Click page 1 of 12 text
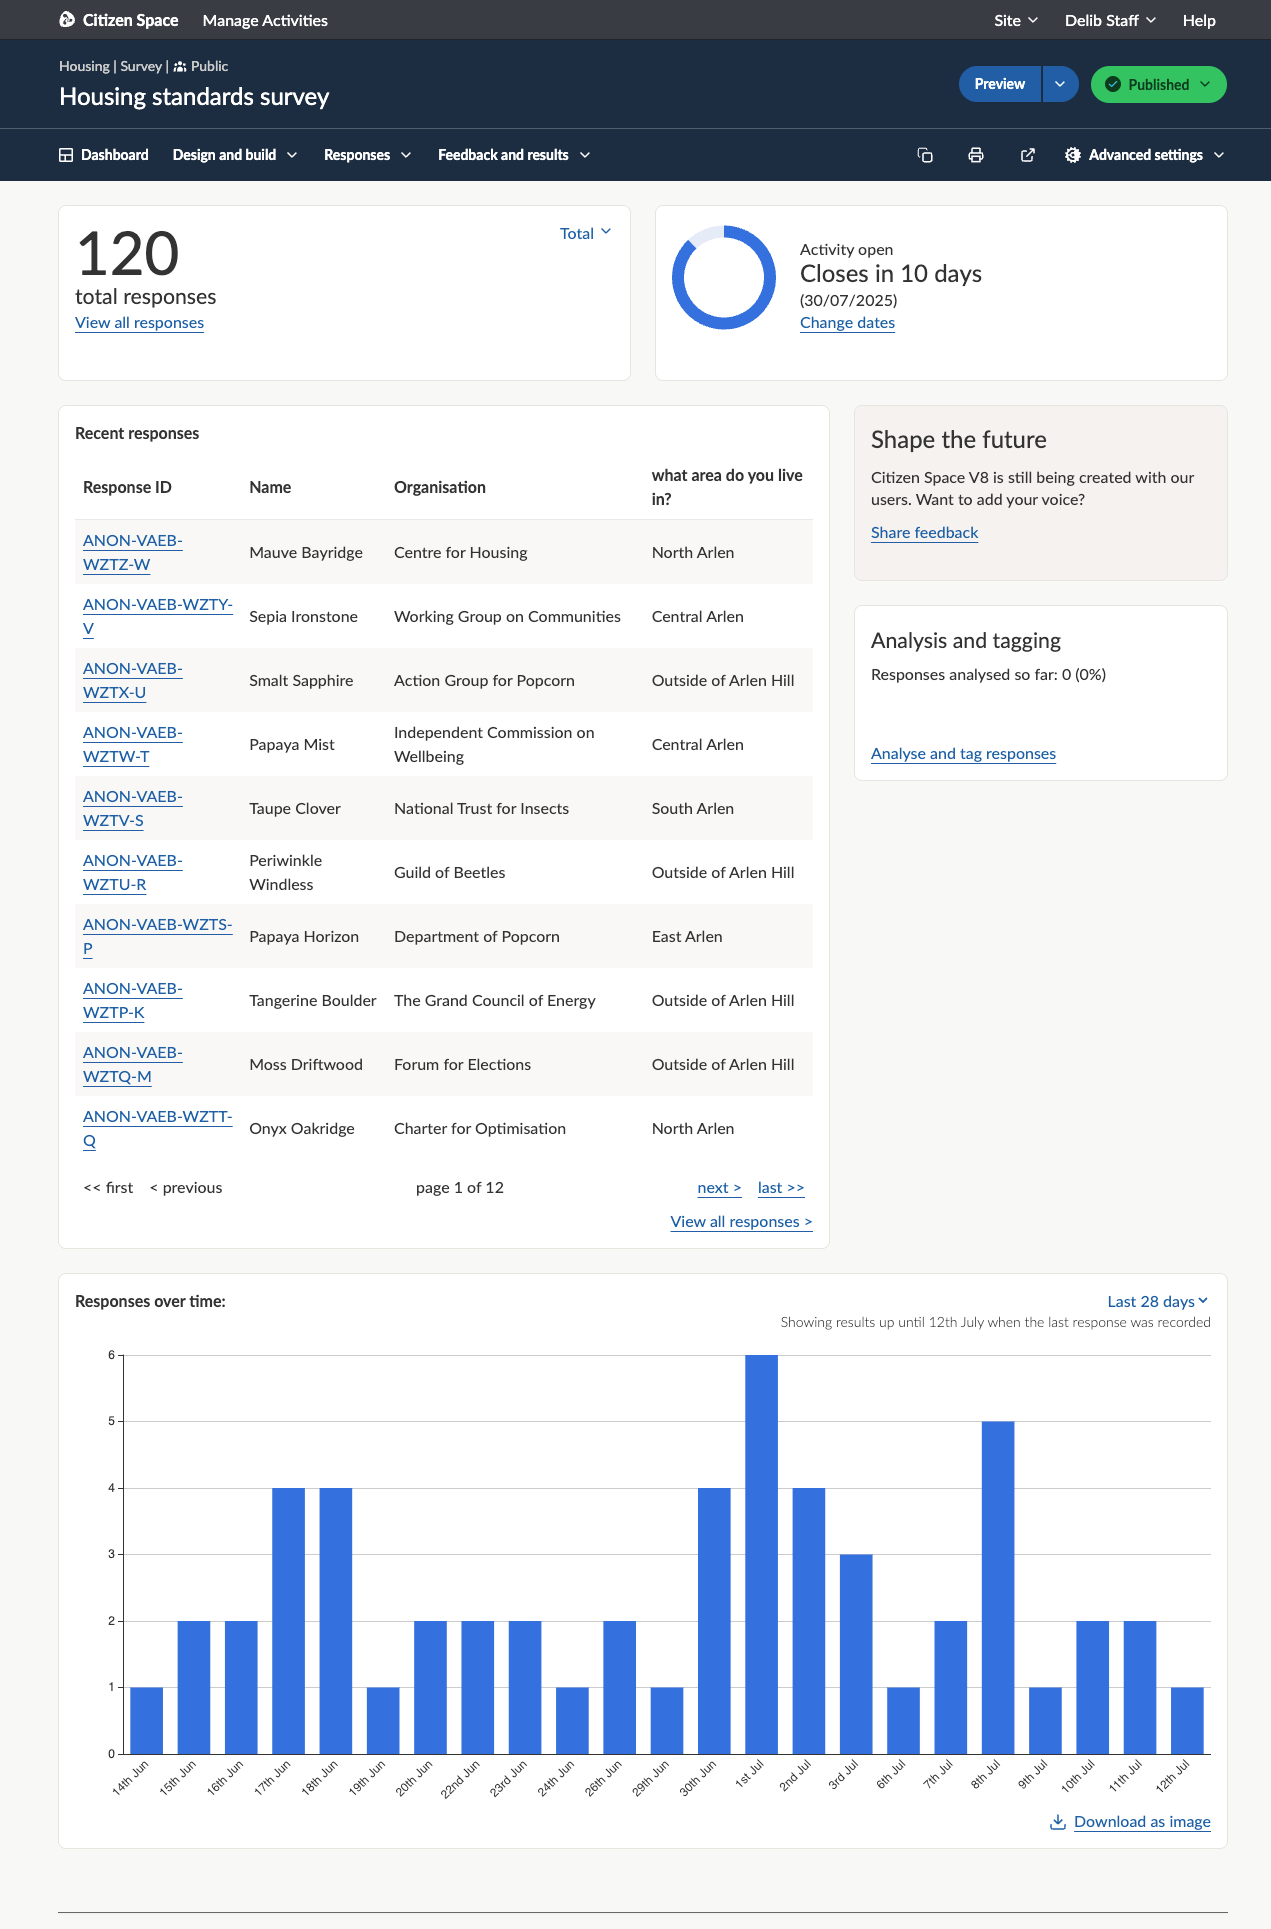Image resolution: width=1271 pixels, height=1929 pixels. tap(460, 1188)
